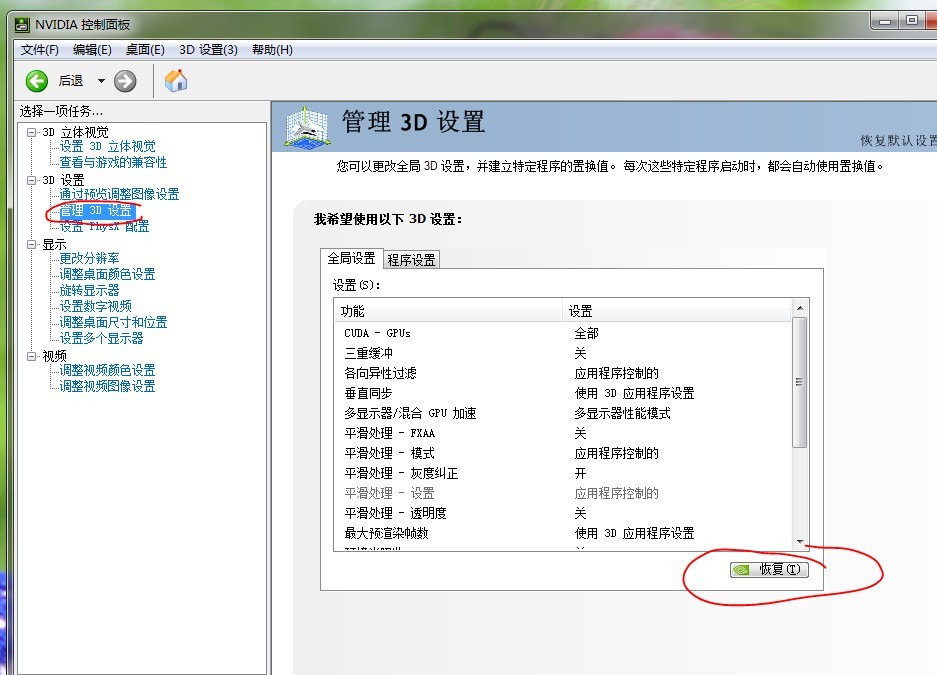This screenshot has height=675, width=937.
Task: Open the 桌面(E) menu
Action: coord(145,50)
